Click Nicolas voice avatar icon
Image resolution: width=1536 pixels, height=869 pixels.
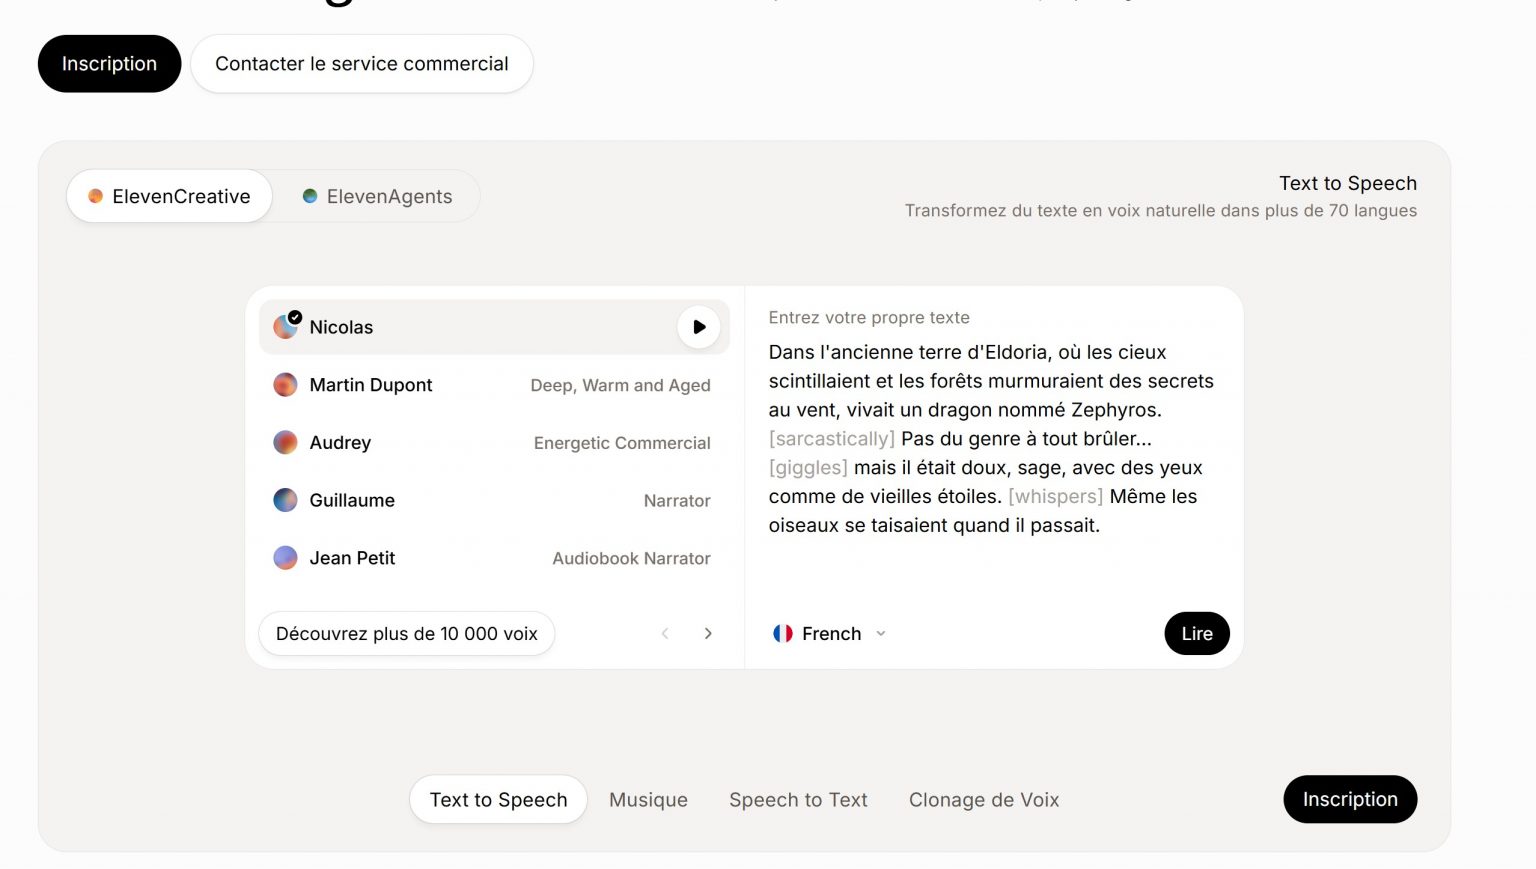[x=286, y=327]
